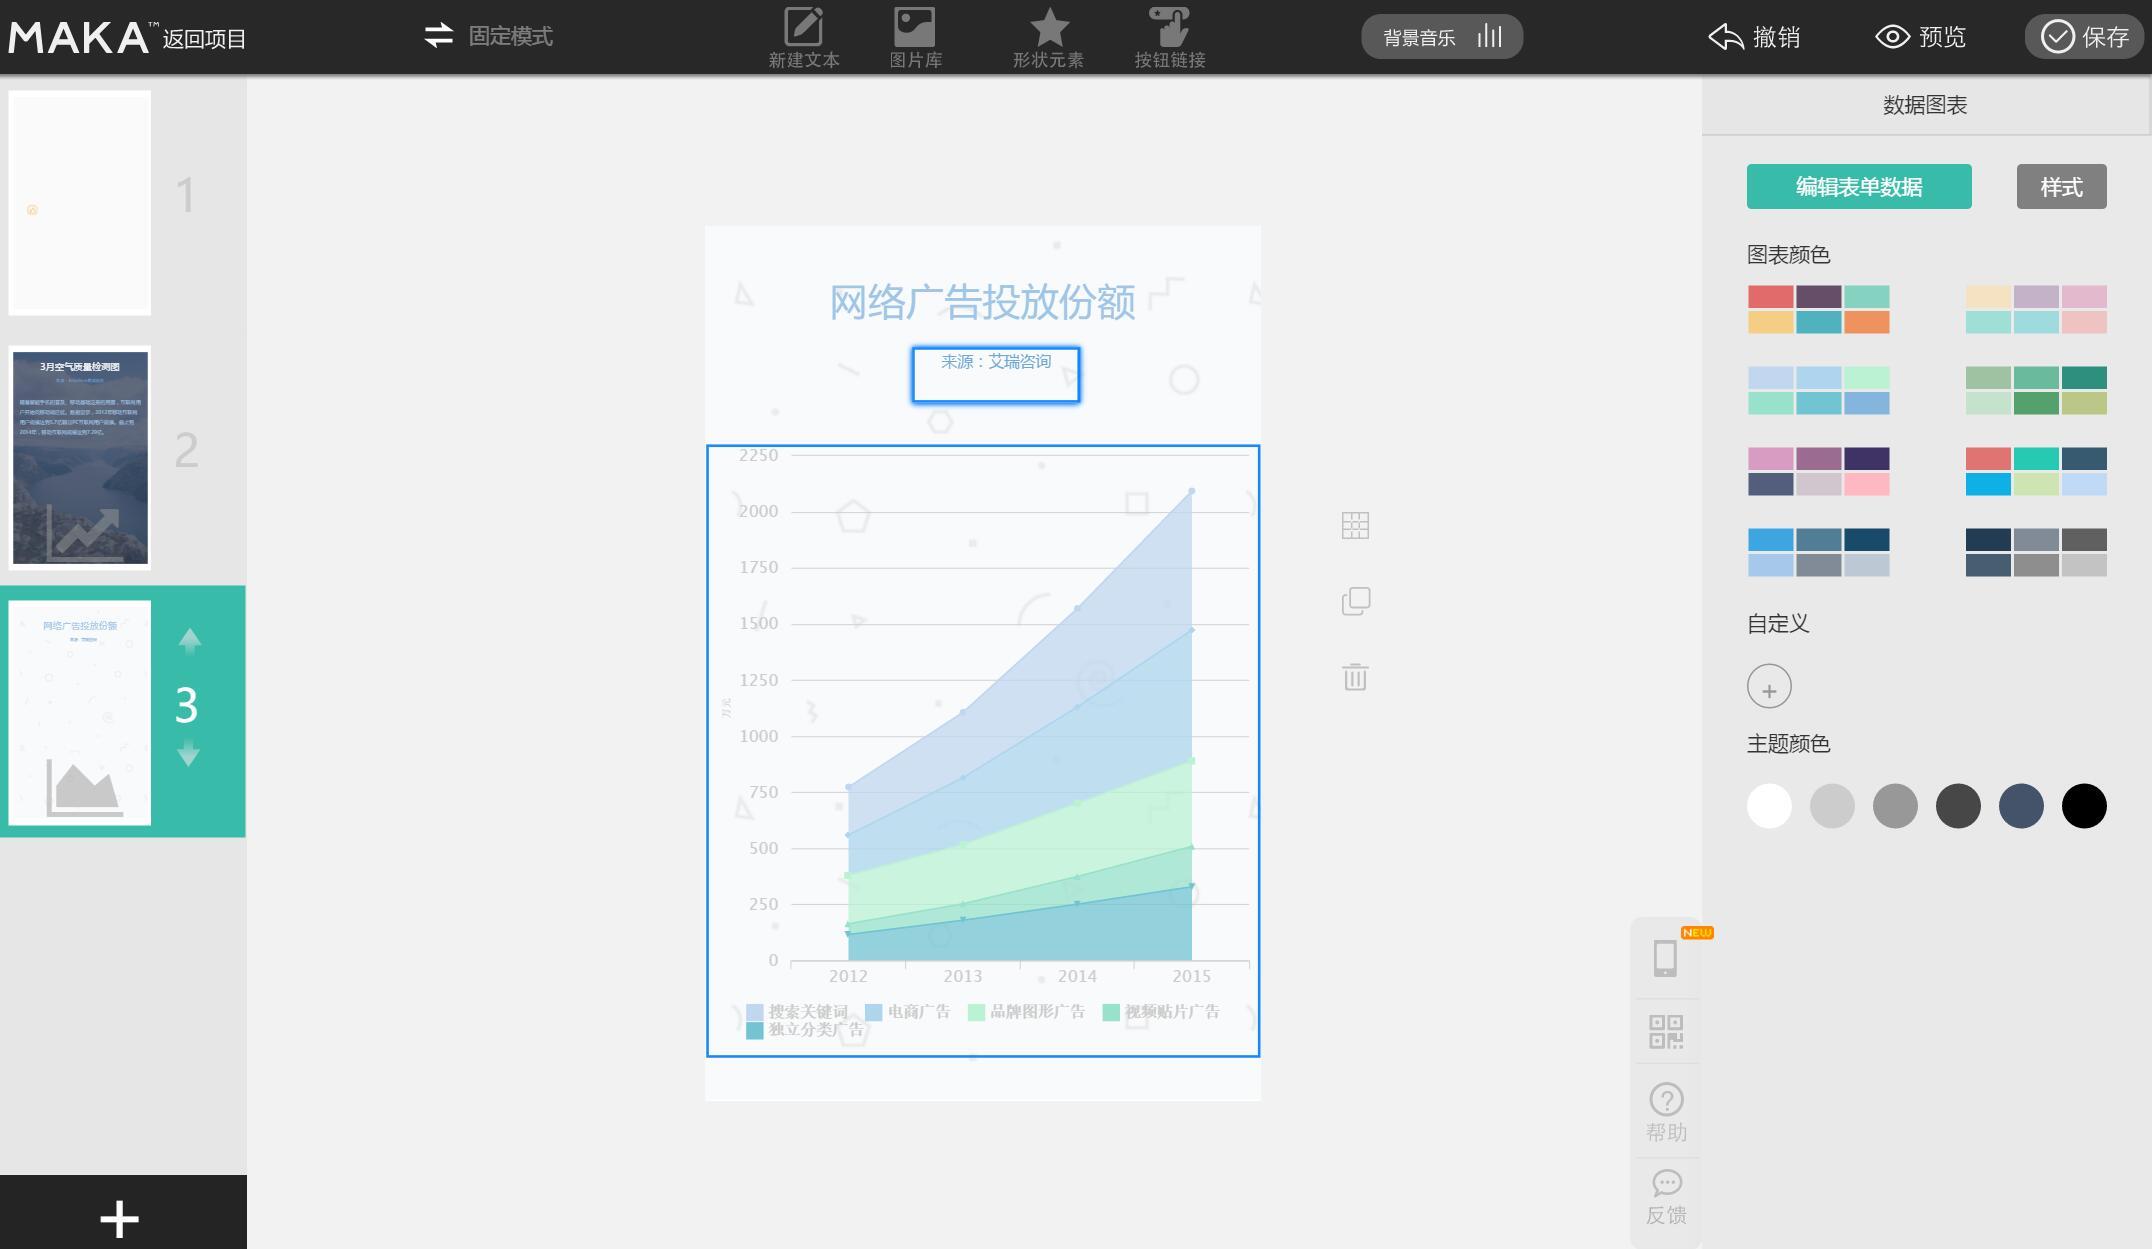
Task: Move page 3 down with arrow
Action: [x=189, y=754]
